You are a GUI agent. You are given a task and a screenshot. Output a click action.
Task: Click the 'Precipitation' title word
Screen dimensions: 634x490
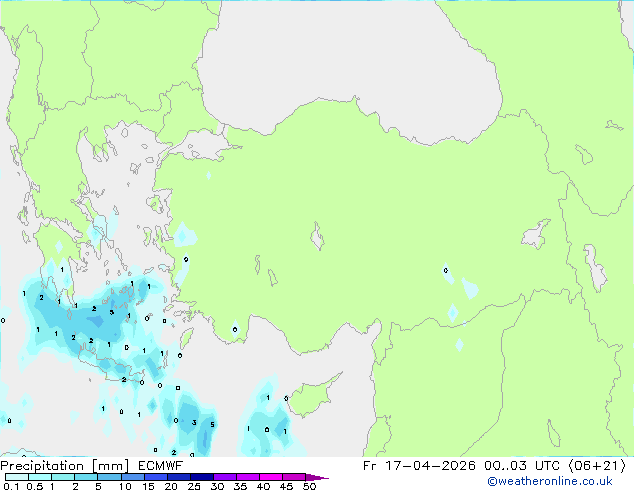[42, 466]
